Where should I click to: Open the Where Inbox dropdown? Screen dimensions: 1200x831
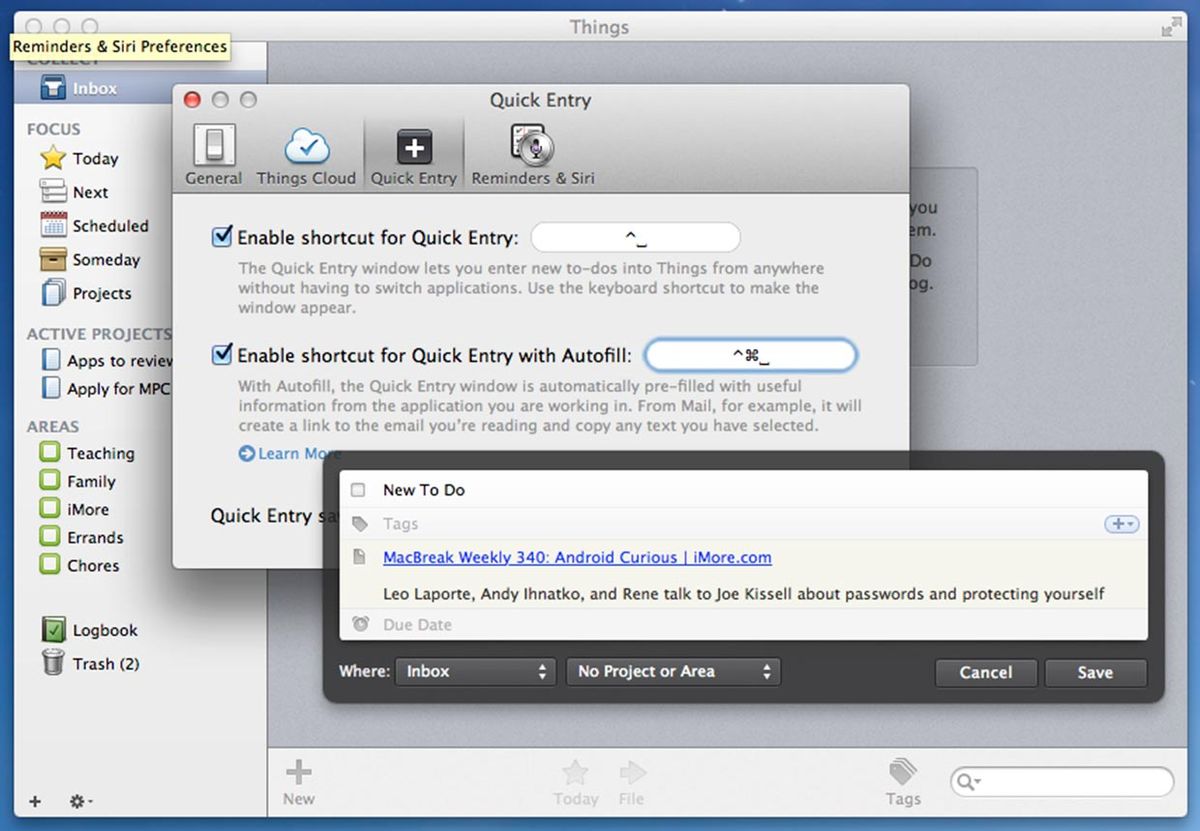pyautogui.click(x=475, y=672)
